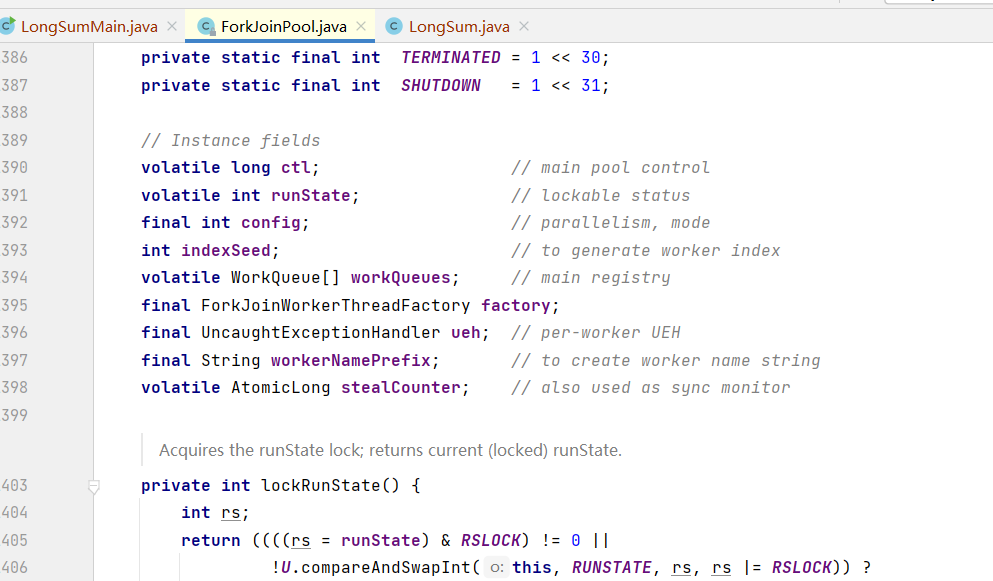Click the workQueues field name
Viewport: 993px width, 581px height.
400,278
